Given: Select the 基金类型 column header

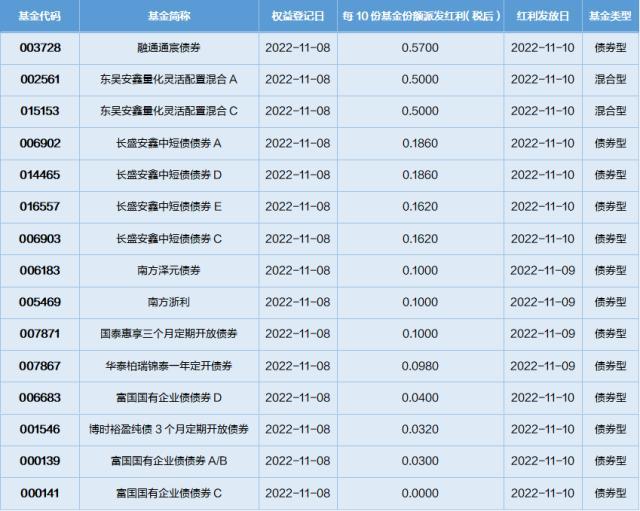Looking at the screenshot, I should (x=611, y=16).
